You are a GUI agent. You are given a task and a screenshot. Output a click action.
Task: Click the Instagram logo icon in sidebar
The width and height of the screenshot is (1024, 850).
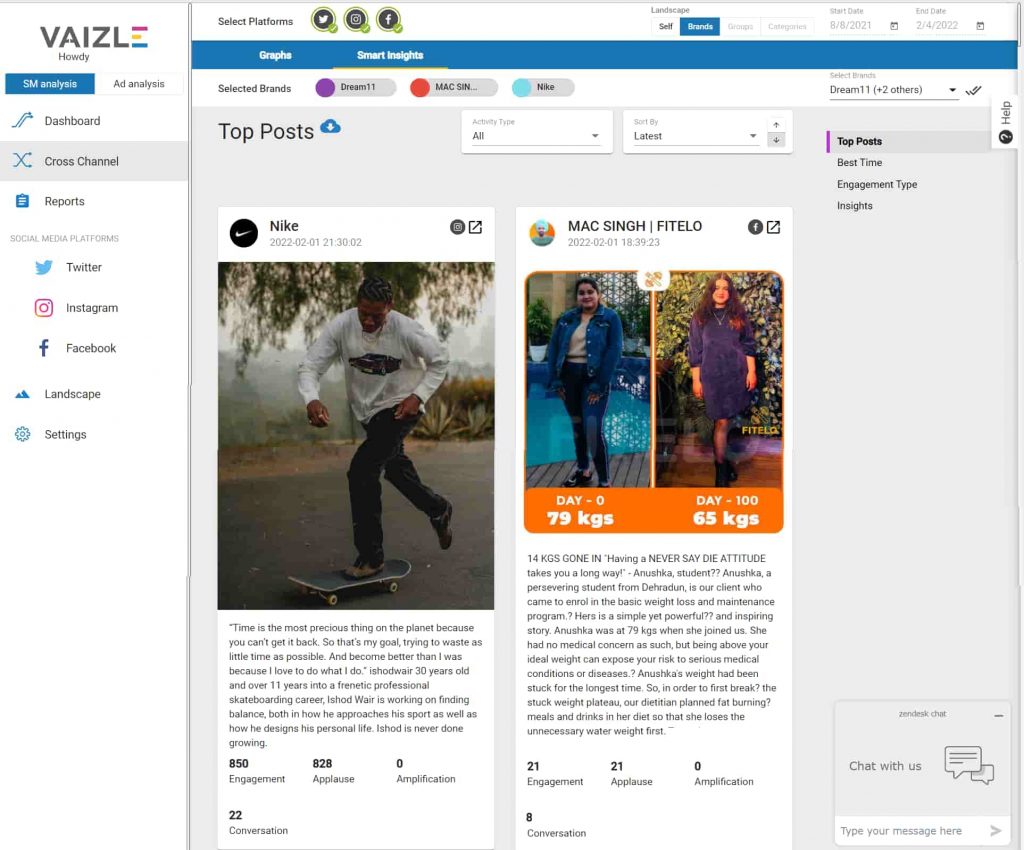click(x=44, y=307)
